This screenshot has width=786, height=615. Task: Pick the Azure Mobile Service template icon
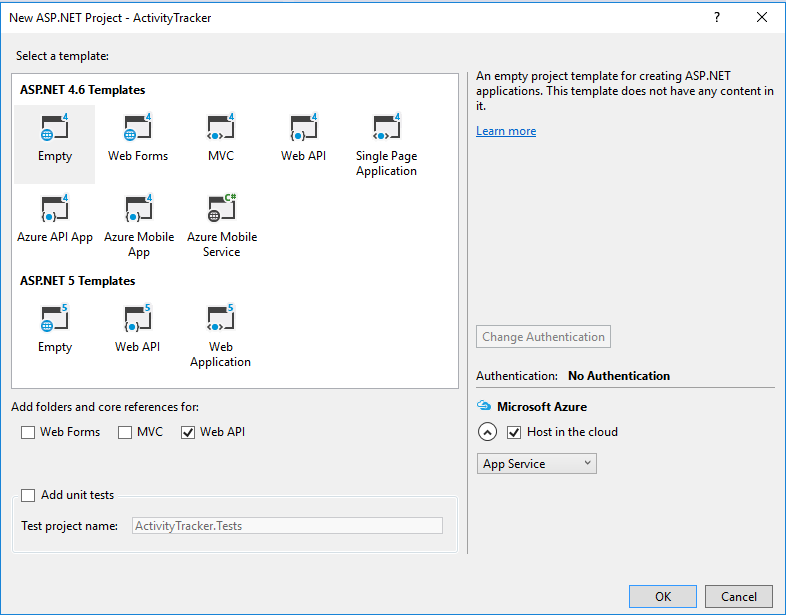point(222,208)
